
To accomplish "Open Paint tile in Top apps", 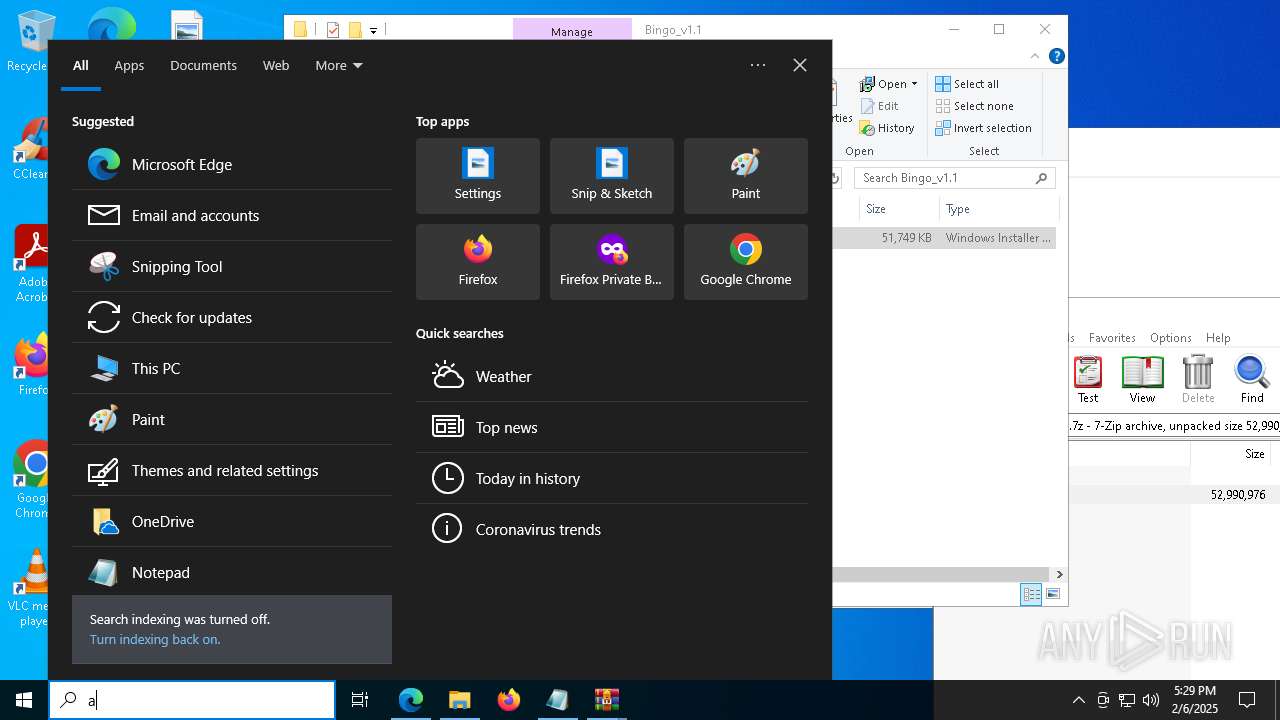I will 746,176.
